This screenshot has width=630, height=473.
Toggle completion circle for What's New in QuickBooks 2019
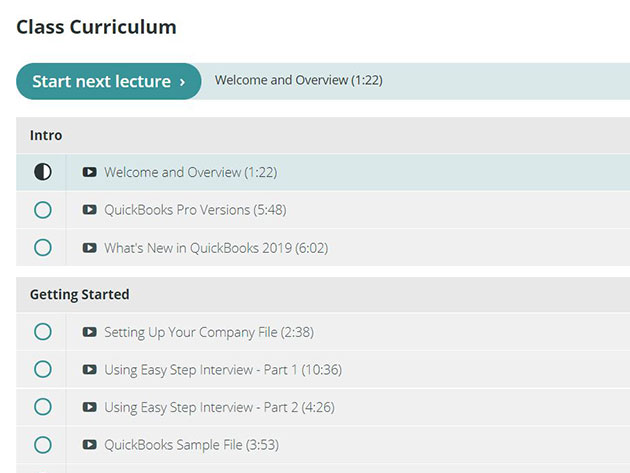pos(43,248)
